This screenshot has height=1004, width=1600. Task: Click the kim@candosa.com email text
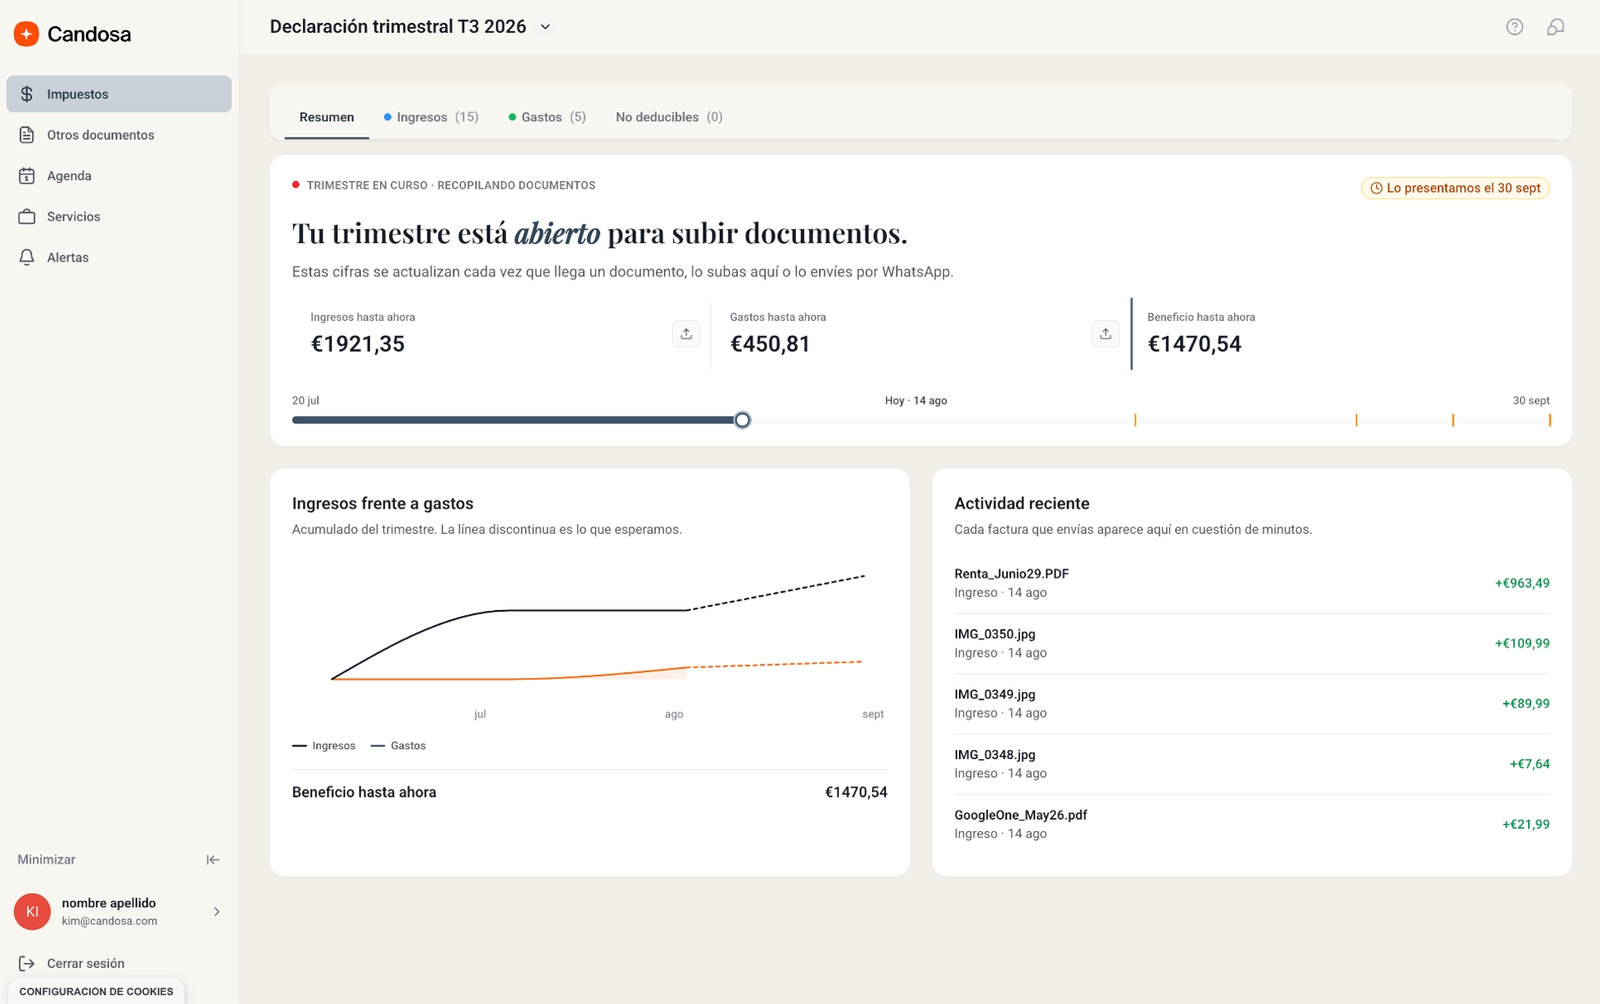click(109, 921)
